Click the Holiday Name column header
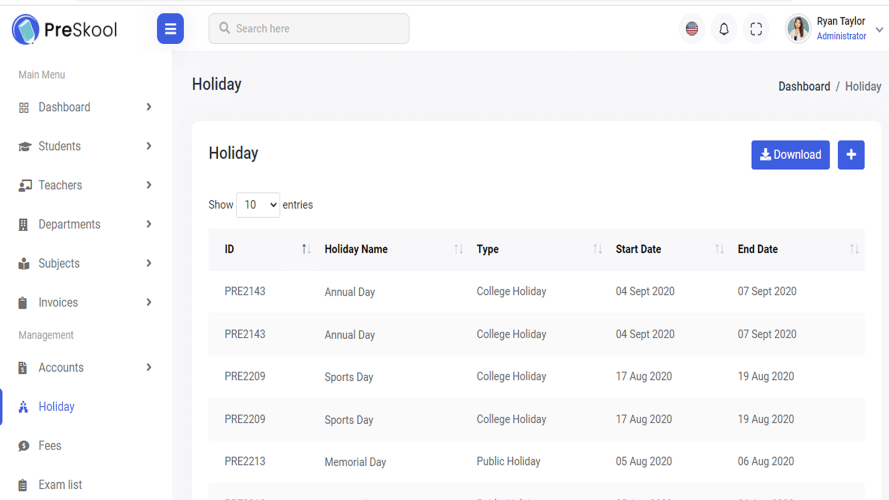Image resolution: width=889 pixels, height=500 pixels. pyautogui.click(x=356, y=249)
